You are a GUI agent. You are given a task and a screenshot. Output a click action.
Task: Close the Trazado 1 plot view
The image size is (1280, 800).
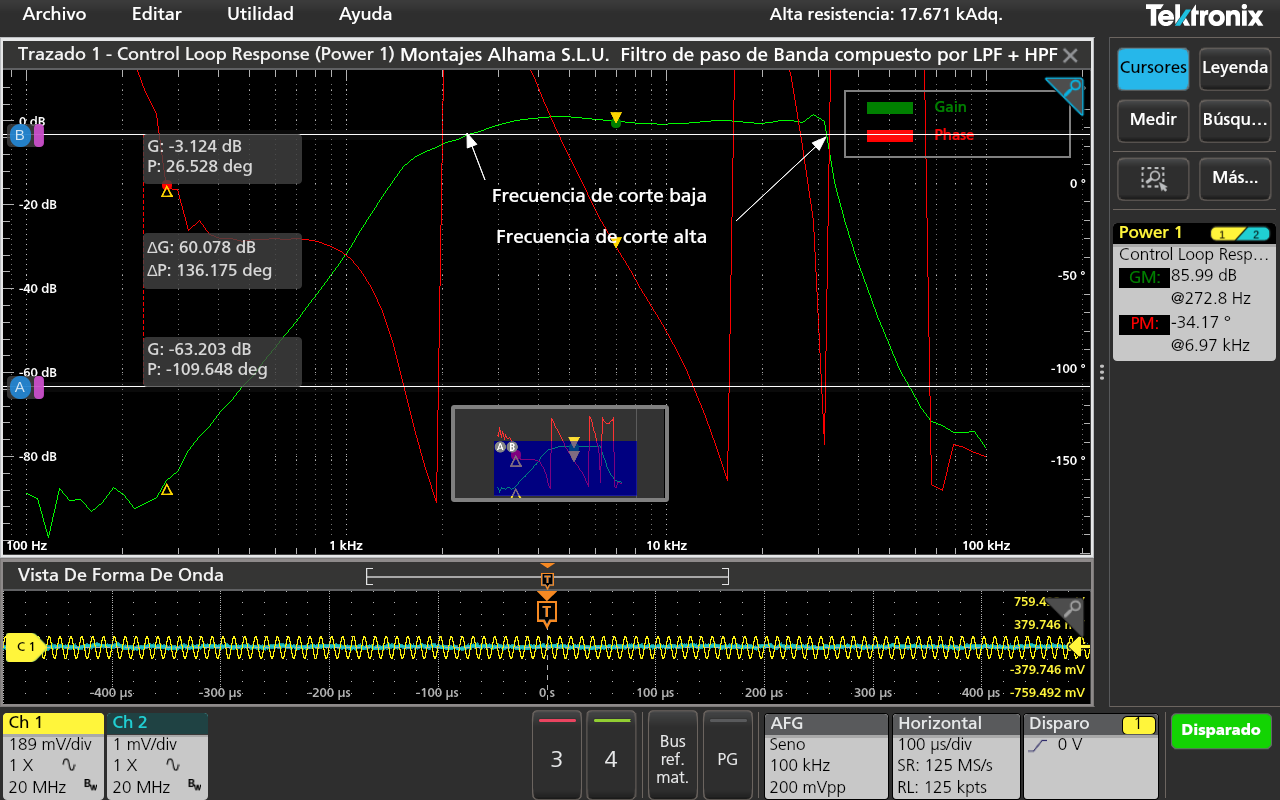1070,55
